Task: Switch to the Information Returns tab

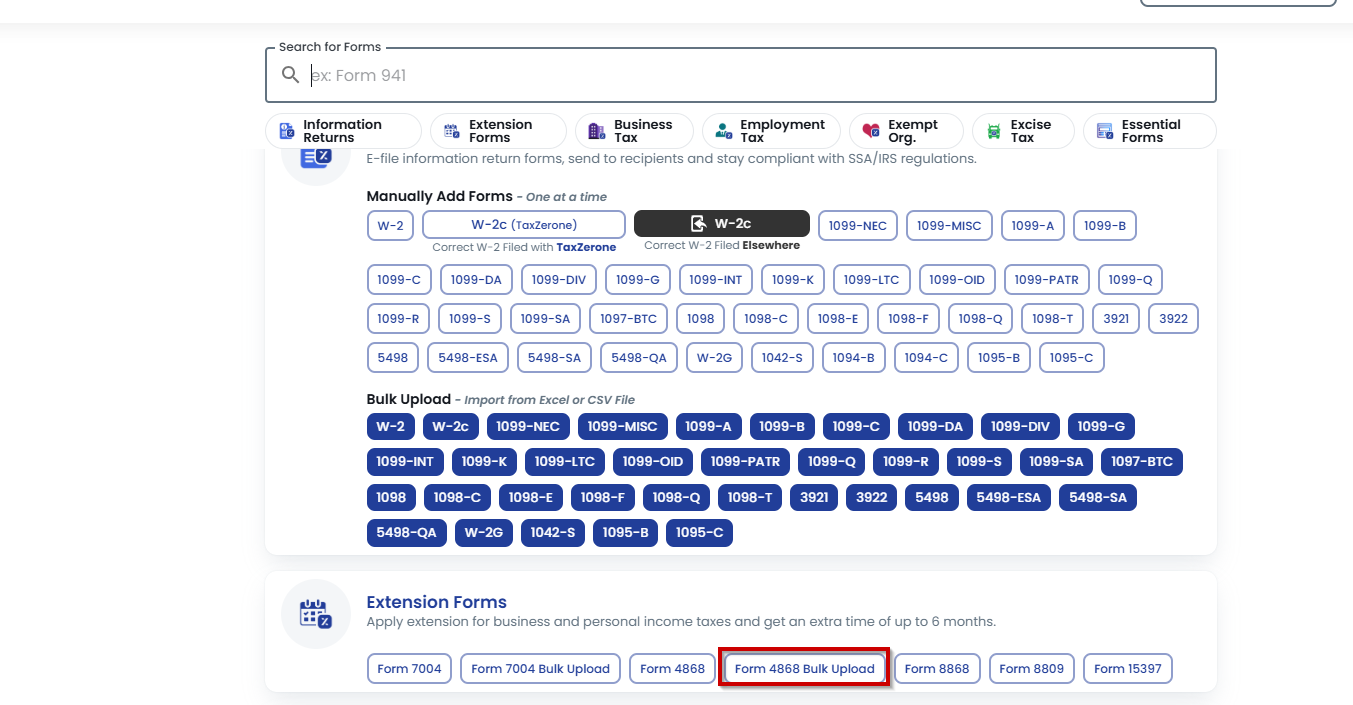Action: click(343, 131)
